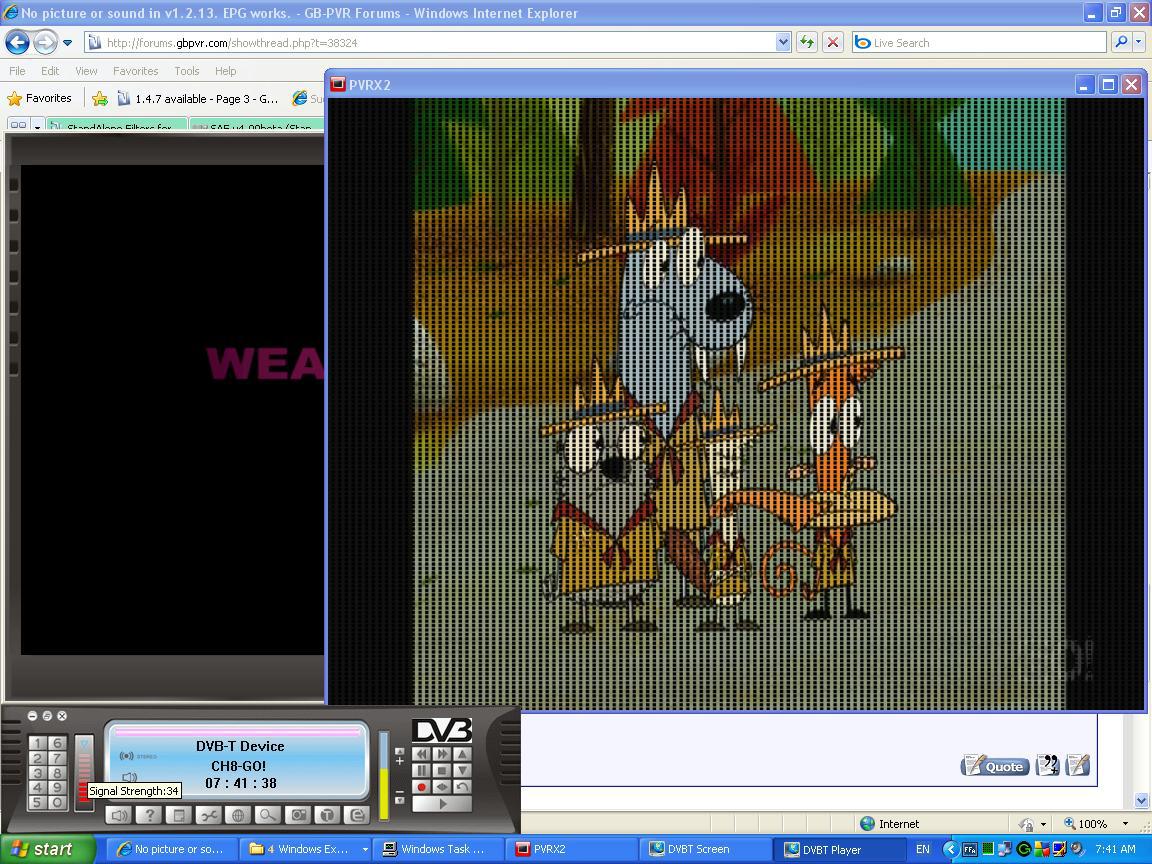
Task: Start channel scan with magnifier button
Action: point(268,815)
